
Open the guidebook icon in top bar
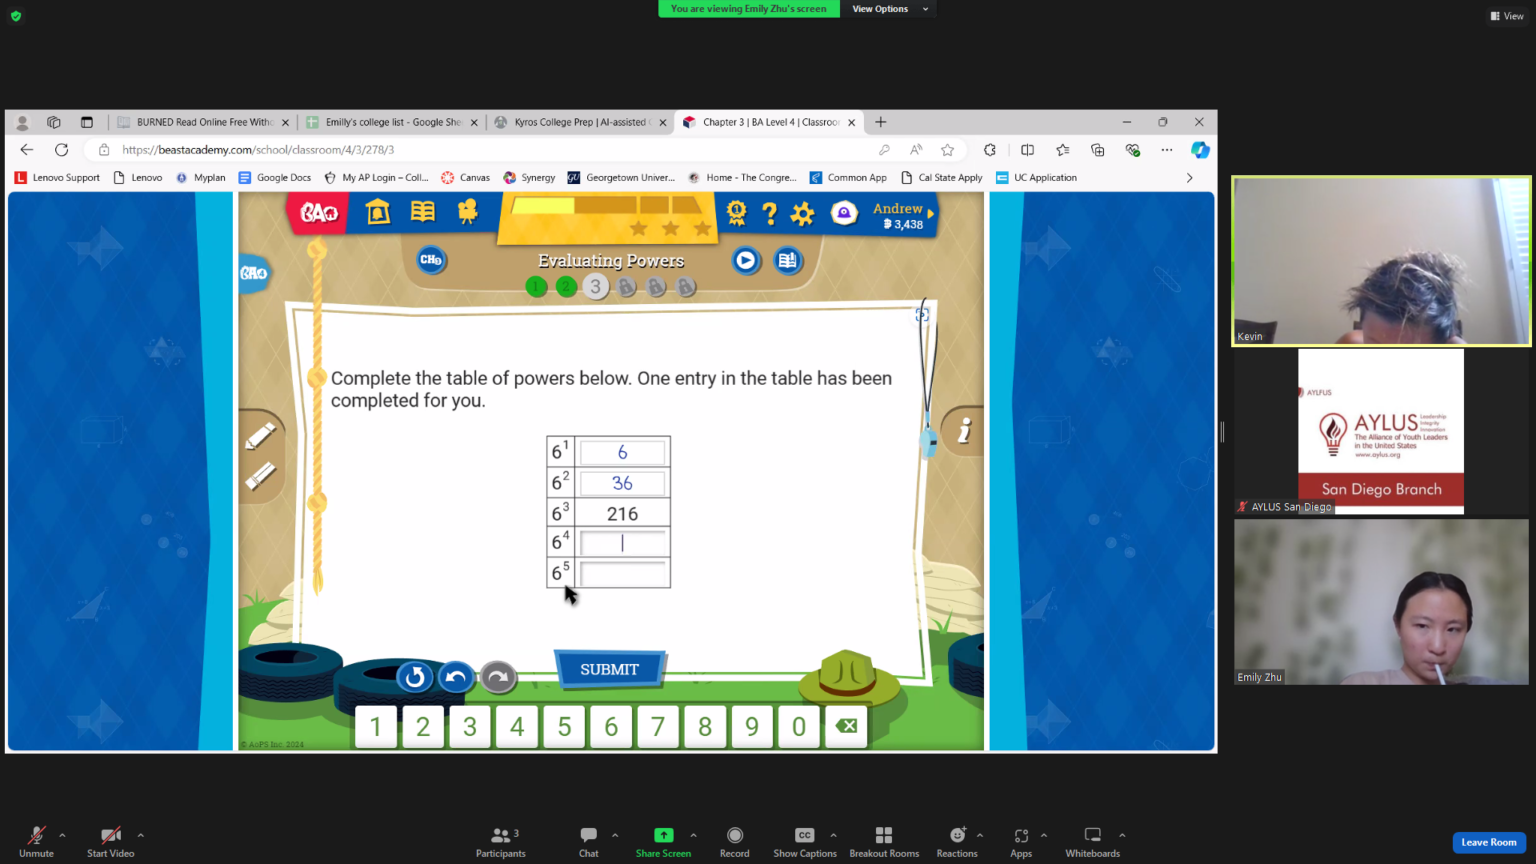click(x=423, y=212)
